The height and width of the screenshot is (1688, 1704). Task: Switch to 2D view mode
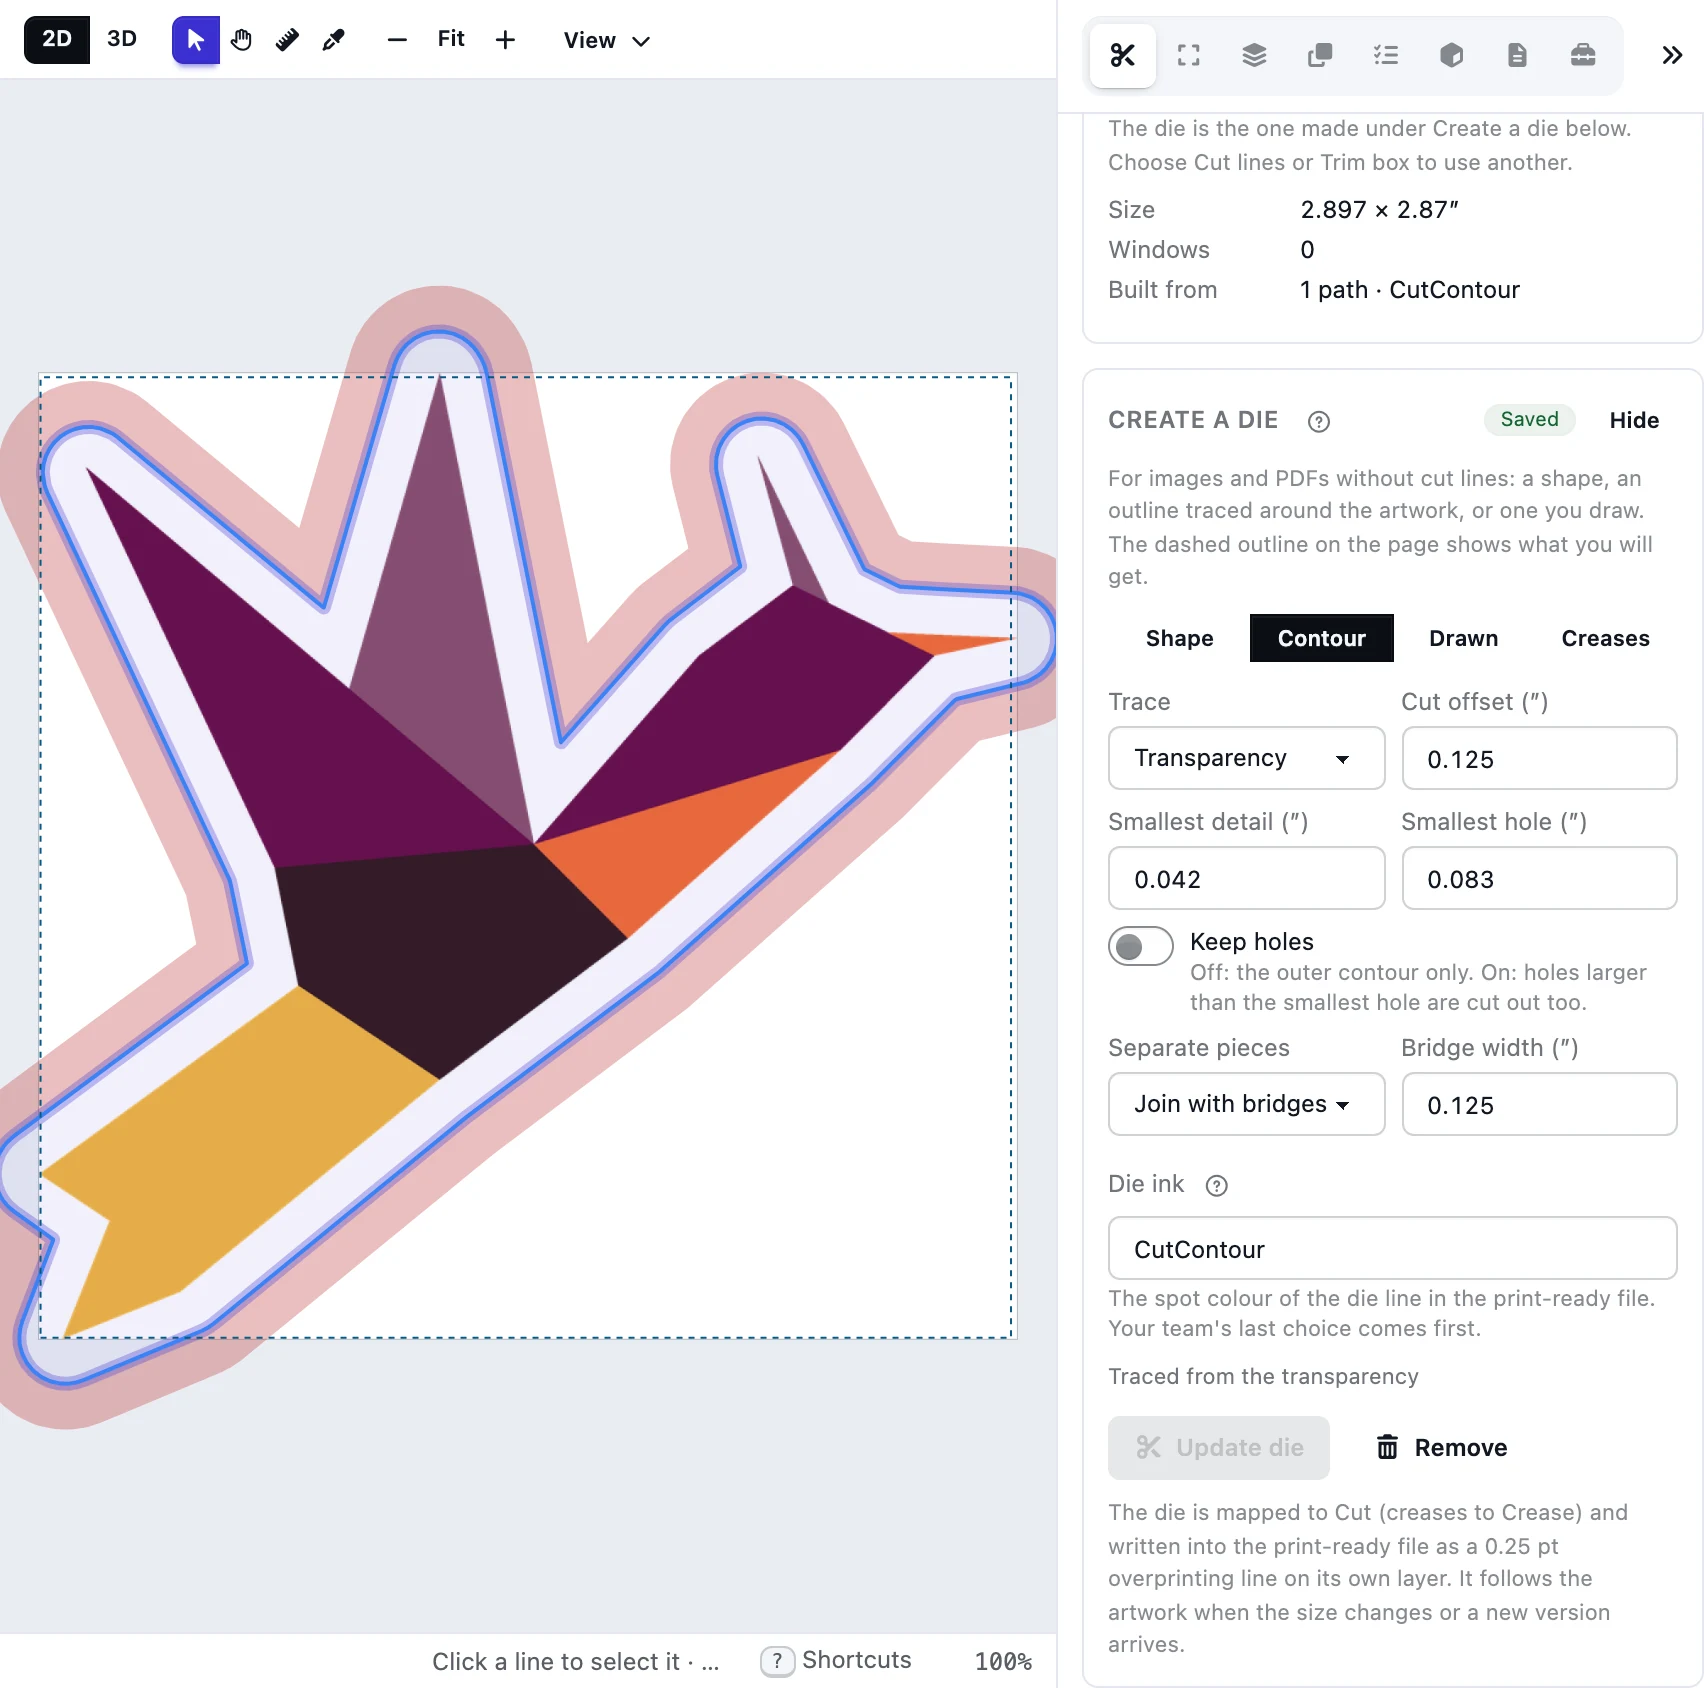point(57,40)
